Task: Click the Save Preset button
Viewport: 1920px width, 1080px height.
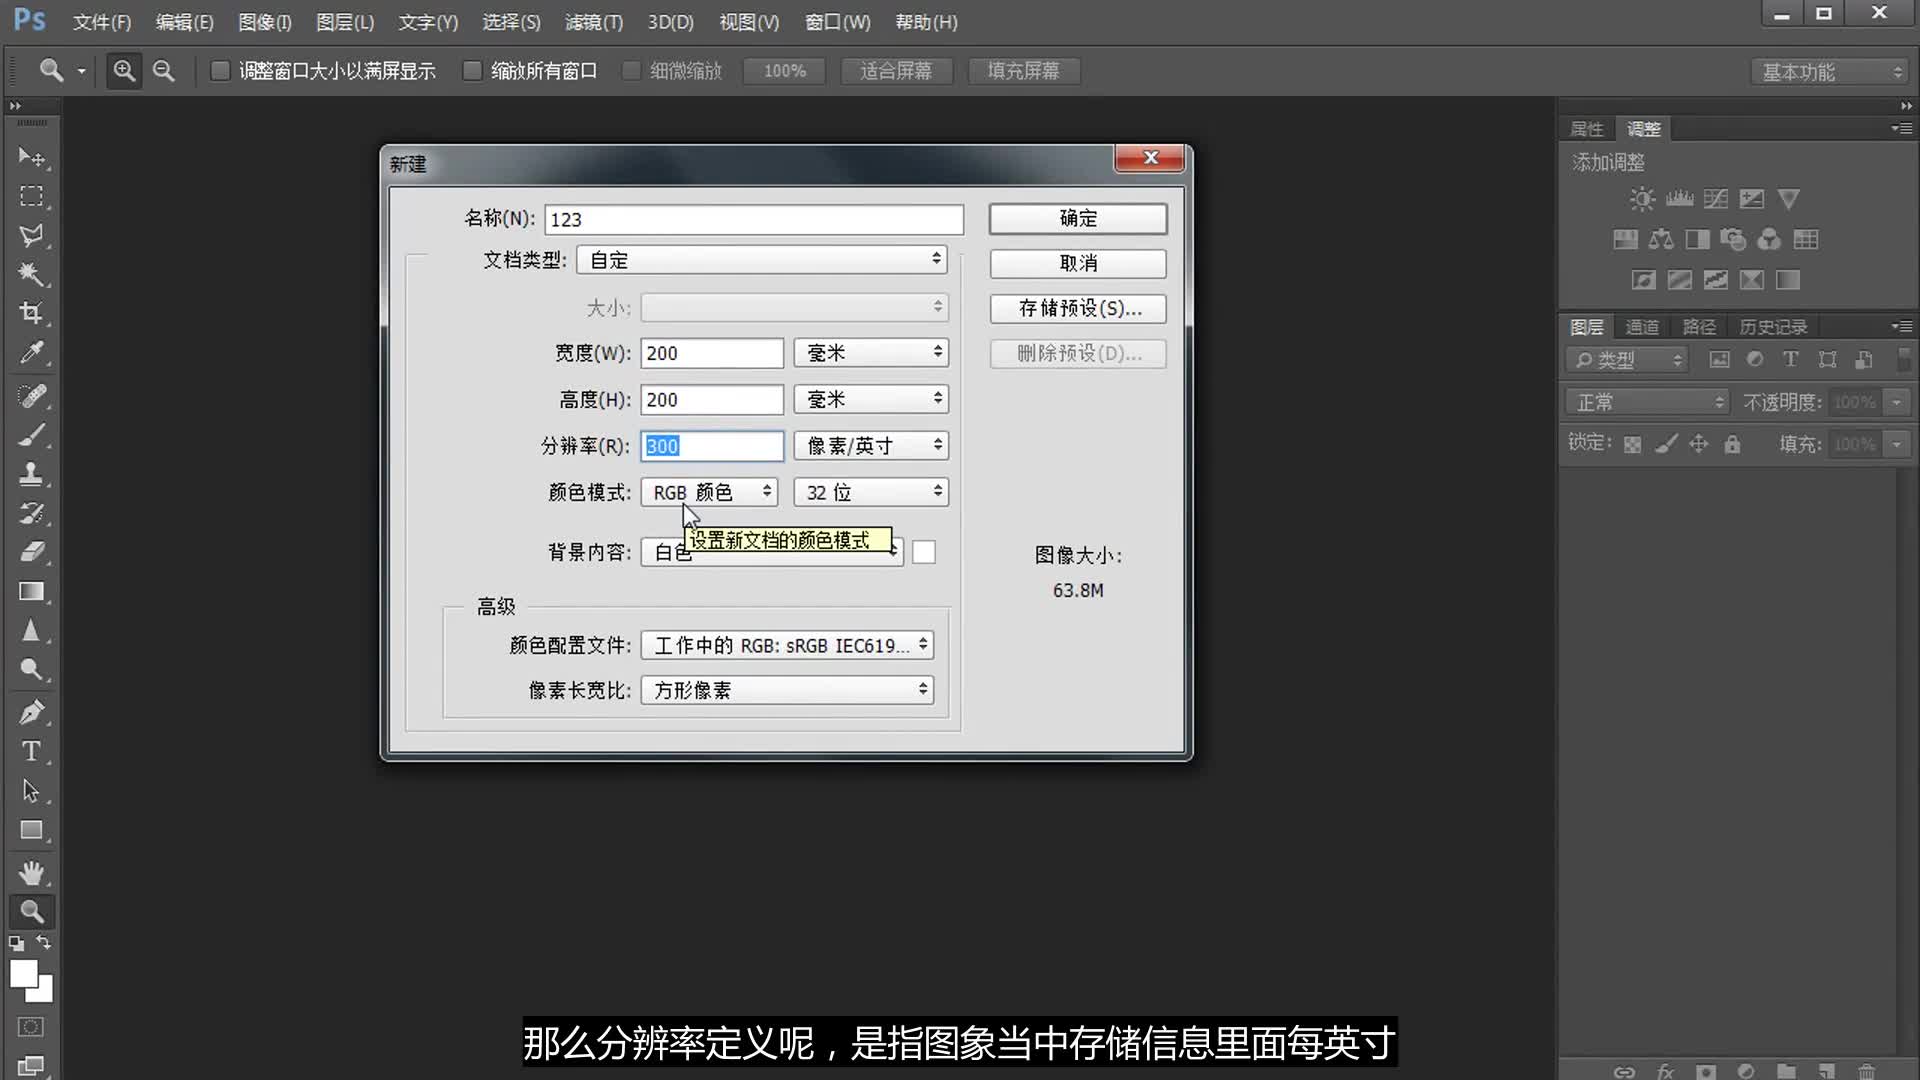Action: pyautogui.click(x=1077, y=308)
